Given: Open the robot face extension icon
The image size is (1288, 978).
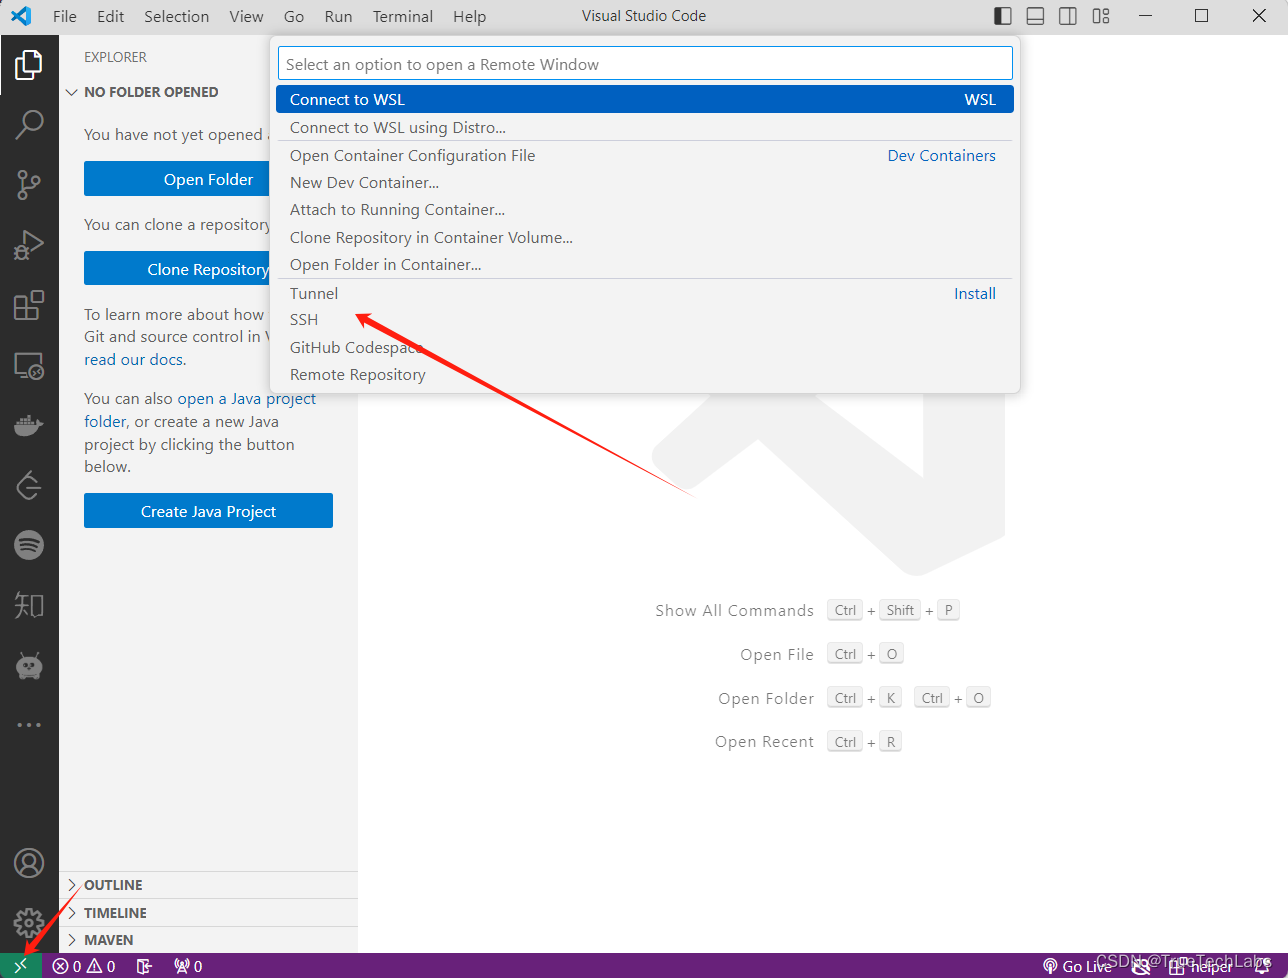Looking at the screenshot, I should [29, 665].
